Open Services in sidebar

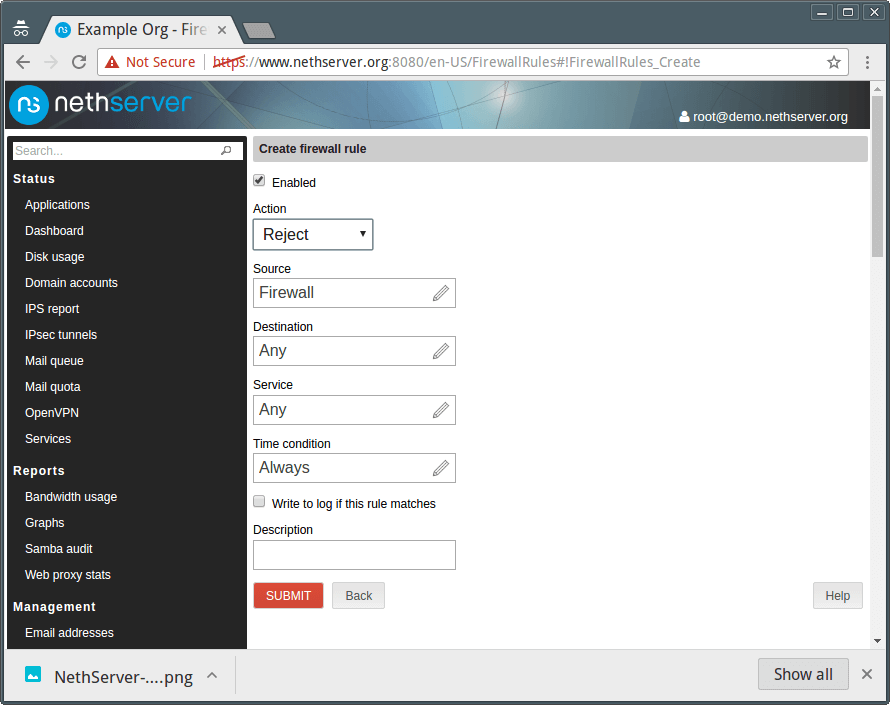coord(48,439)
